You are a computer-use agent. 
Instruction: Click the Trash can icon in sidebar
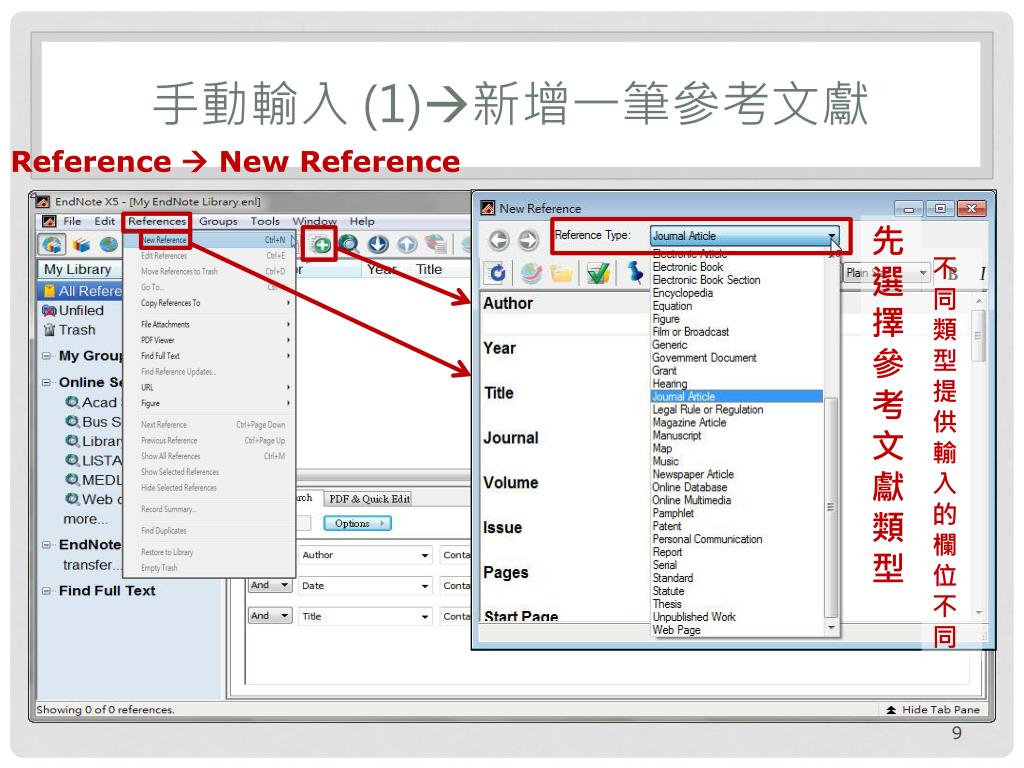(x=50, y=330)
